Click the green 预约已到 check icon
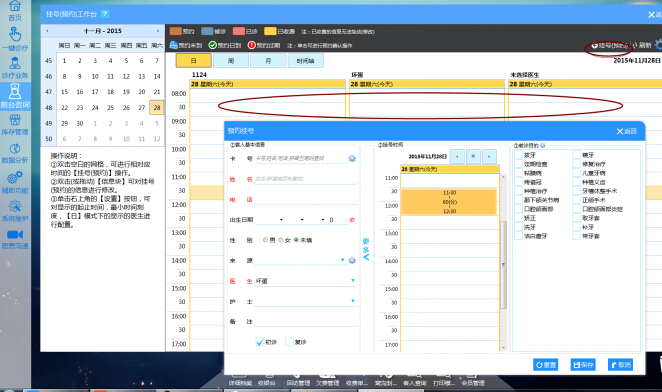Viewport: 662px width, 392px height. [x=212, y=45]
